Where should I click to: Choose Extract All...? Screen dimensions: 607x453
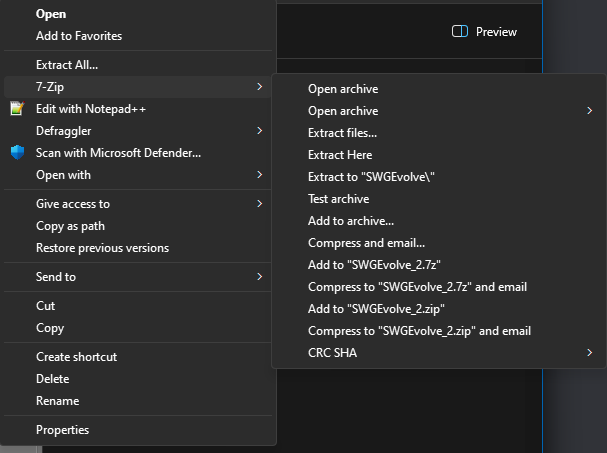pyautogui.click(x=138, y=65)
